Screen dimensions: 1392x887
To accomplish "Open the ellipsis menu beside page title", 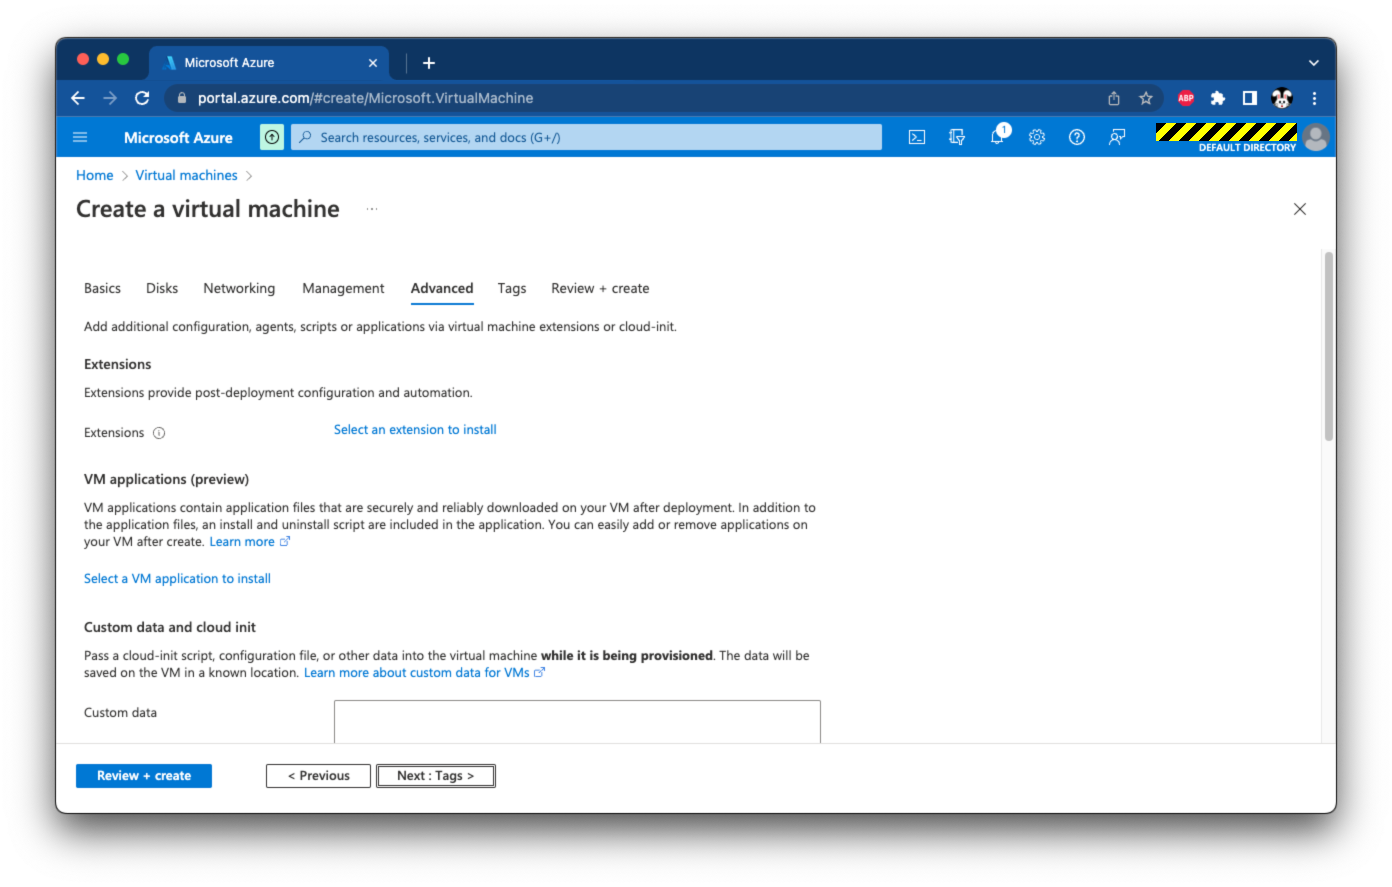I will click(372, 209).
